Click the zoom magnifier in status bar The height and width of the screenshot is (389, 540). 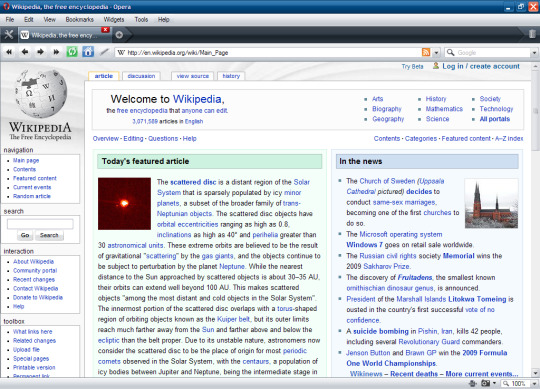pos(506,383)
